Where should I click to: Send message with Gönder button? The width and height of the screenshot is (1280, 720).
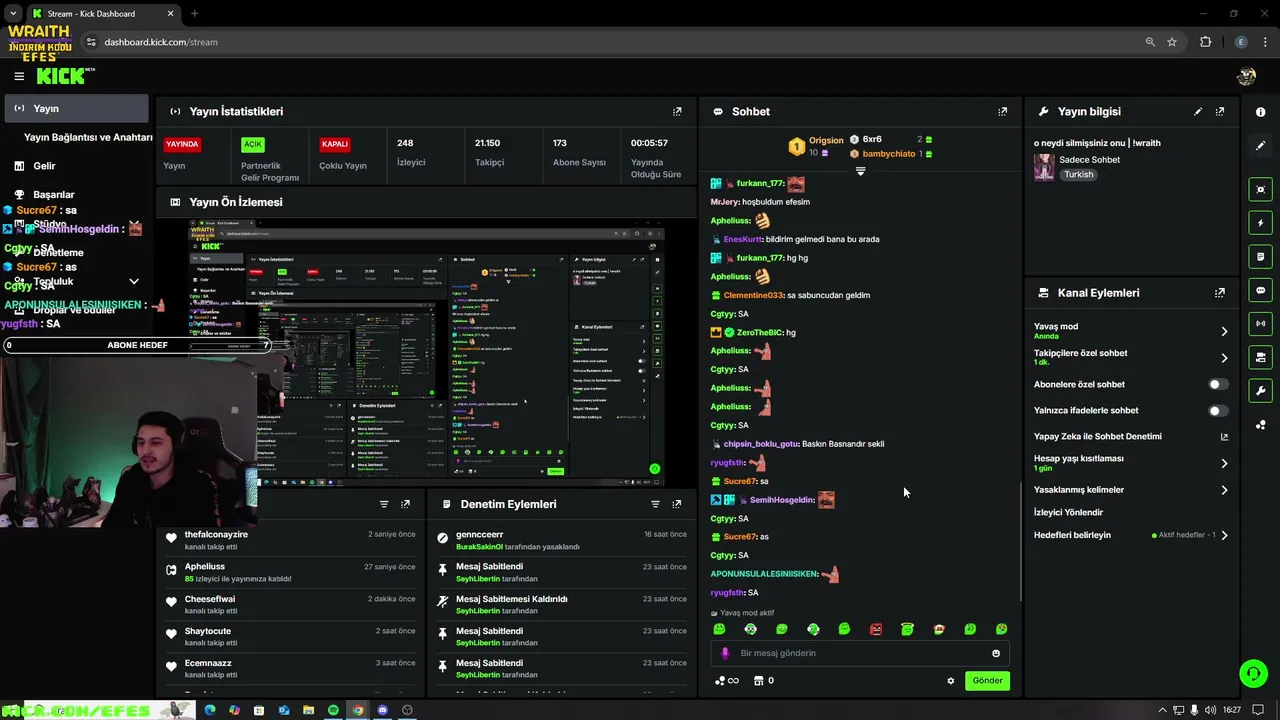click(987, 680)
